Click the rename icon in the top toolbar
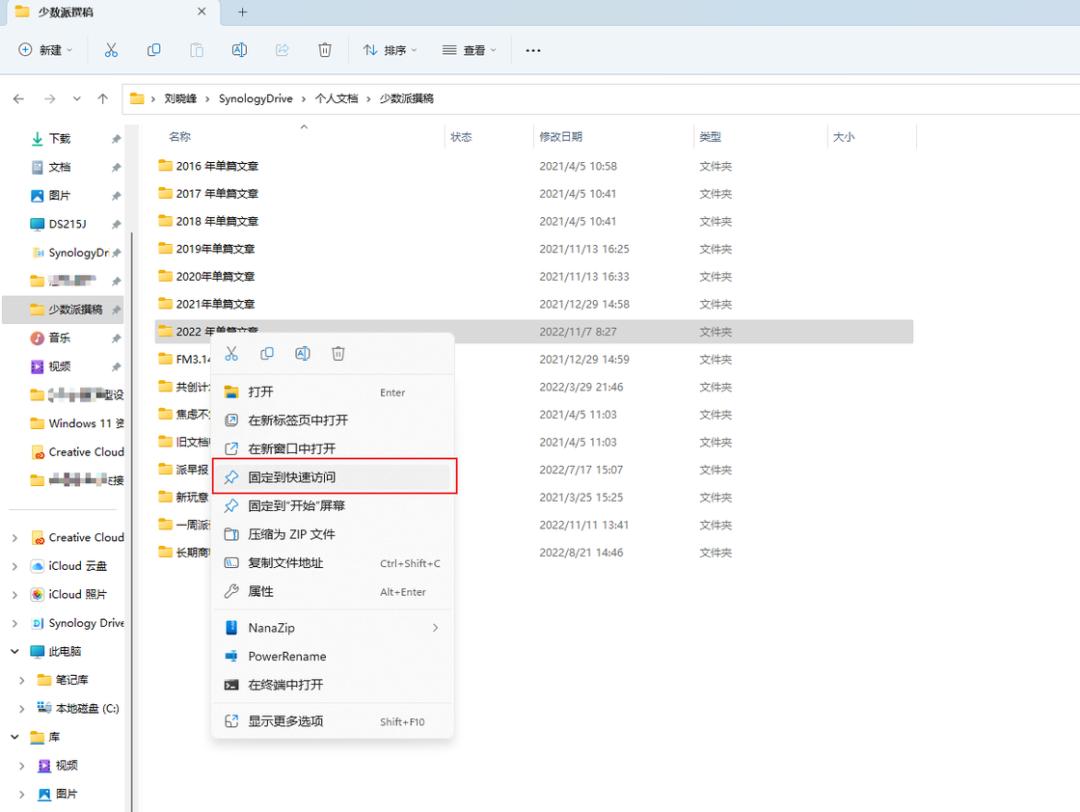This screenshot has height=812, width=1080. coord(239,50)
